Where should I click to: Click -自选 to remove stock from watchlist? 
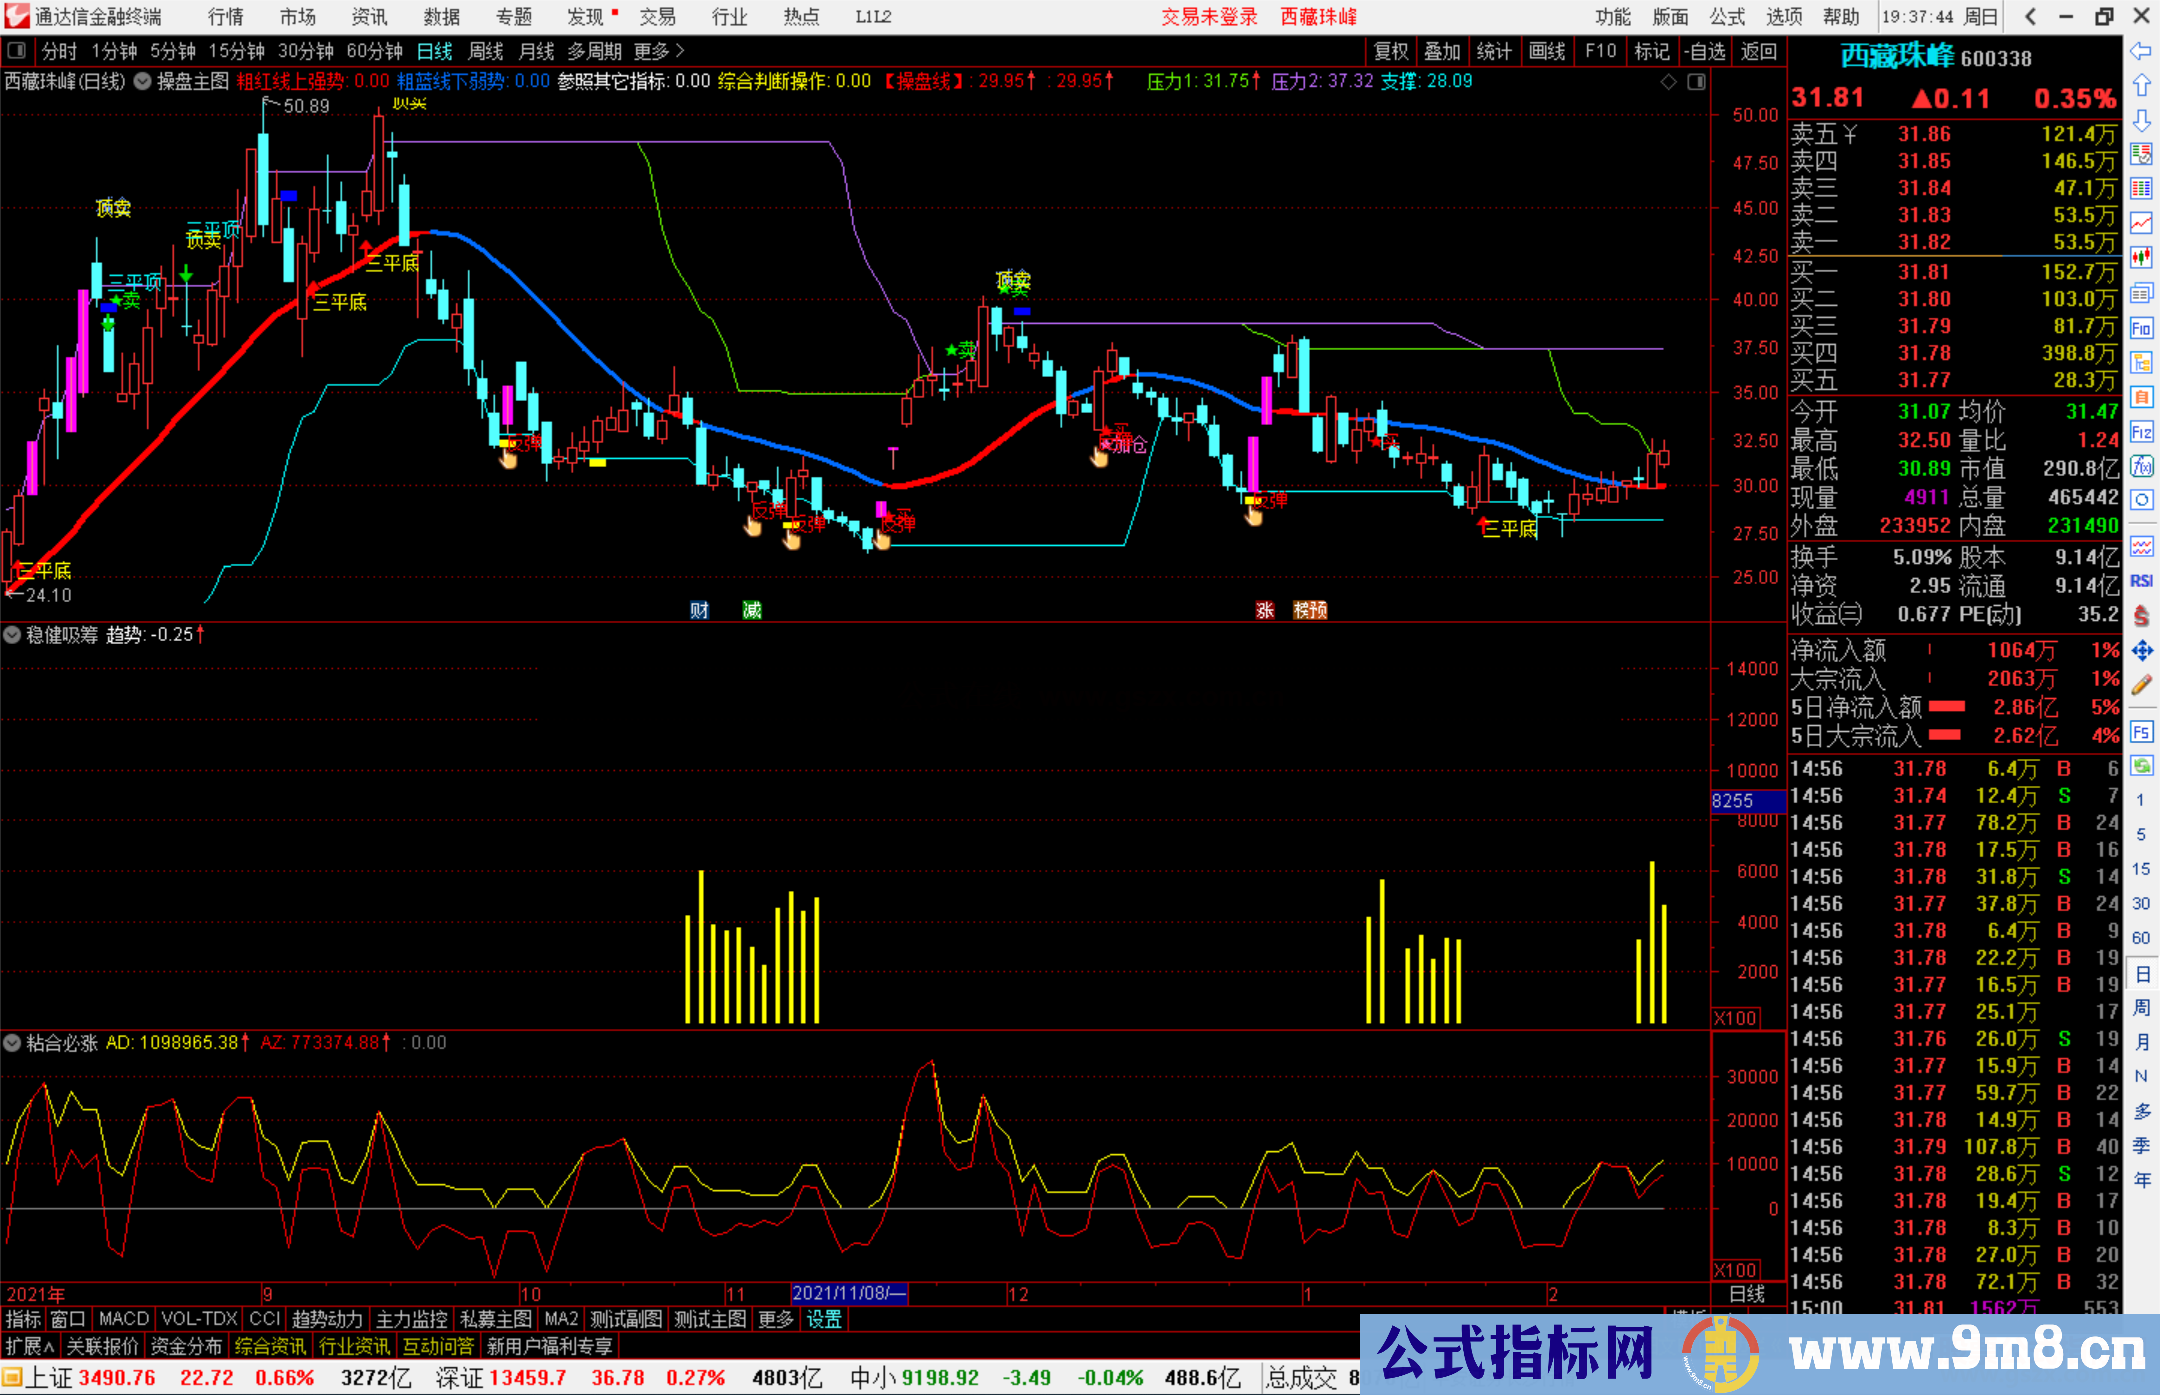1705,51
